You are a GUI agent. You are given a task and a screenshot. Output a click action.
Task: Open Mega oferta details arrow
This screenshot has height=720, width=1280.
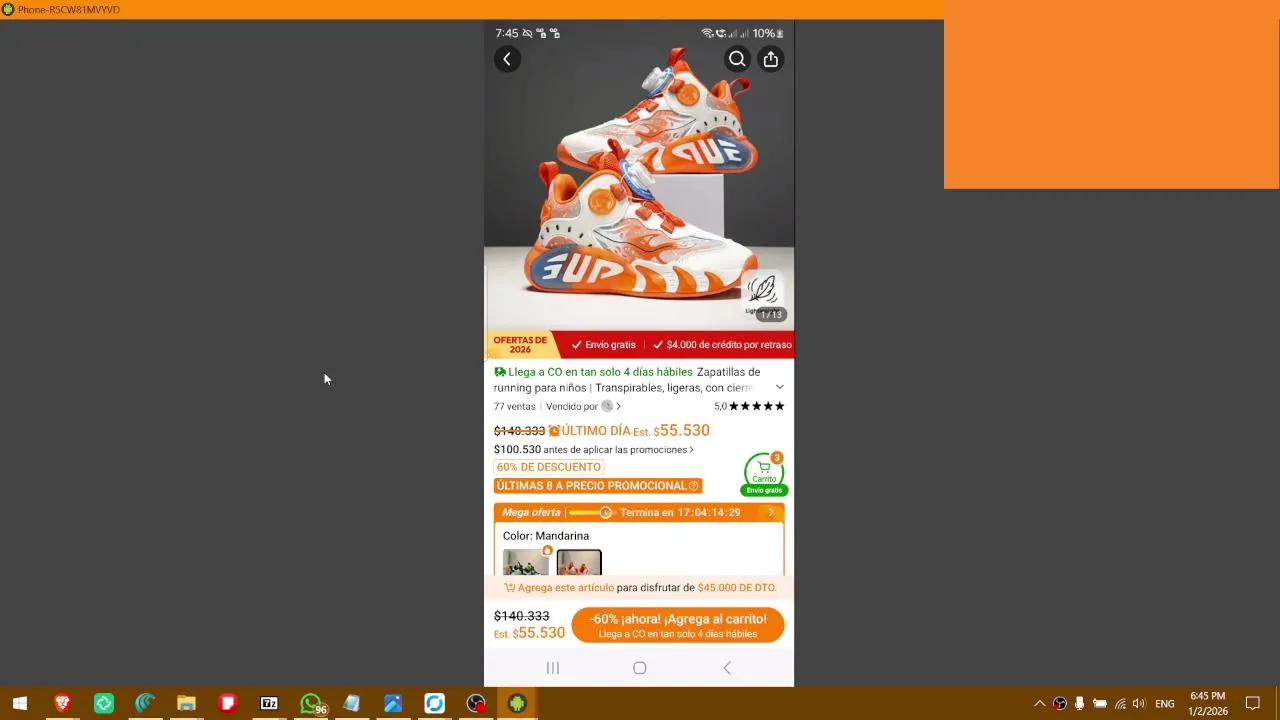coord(771,512)
